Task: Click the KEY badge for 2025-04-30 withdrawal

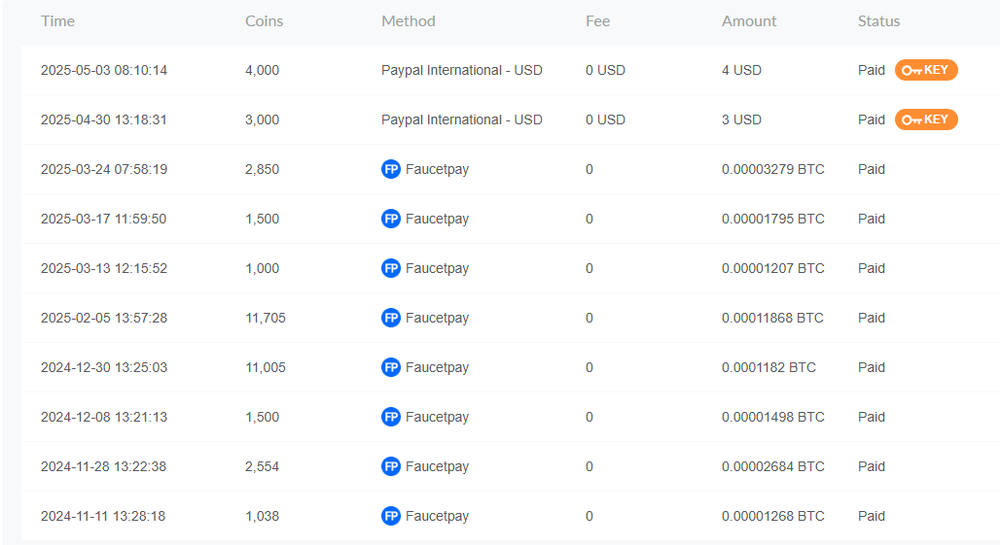Action: pyautogui.click(x=926, y=120)
